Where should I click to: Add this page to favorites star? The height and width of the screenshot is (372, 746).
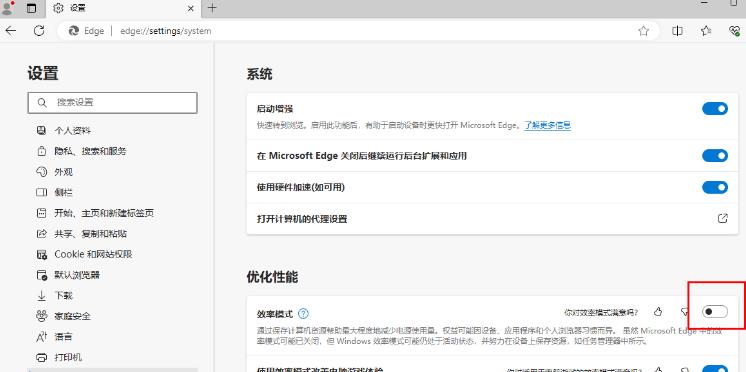[644, 31]
